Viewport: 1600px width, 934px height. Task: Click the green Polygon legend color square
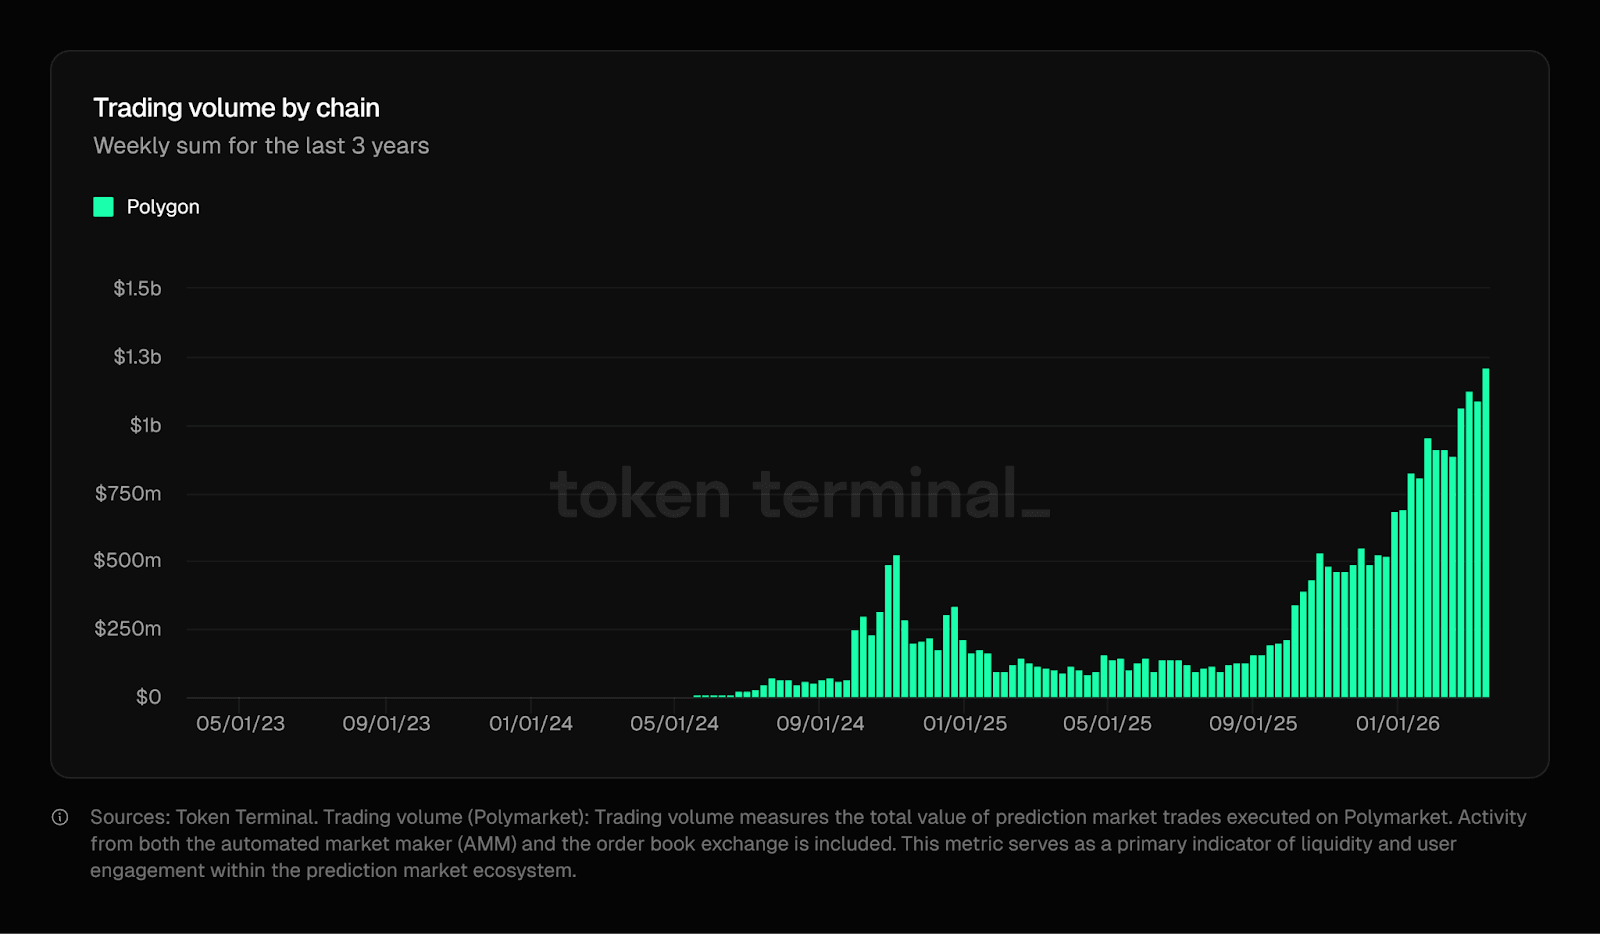tap(102, 207)
